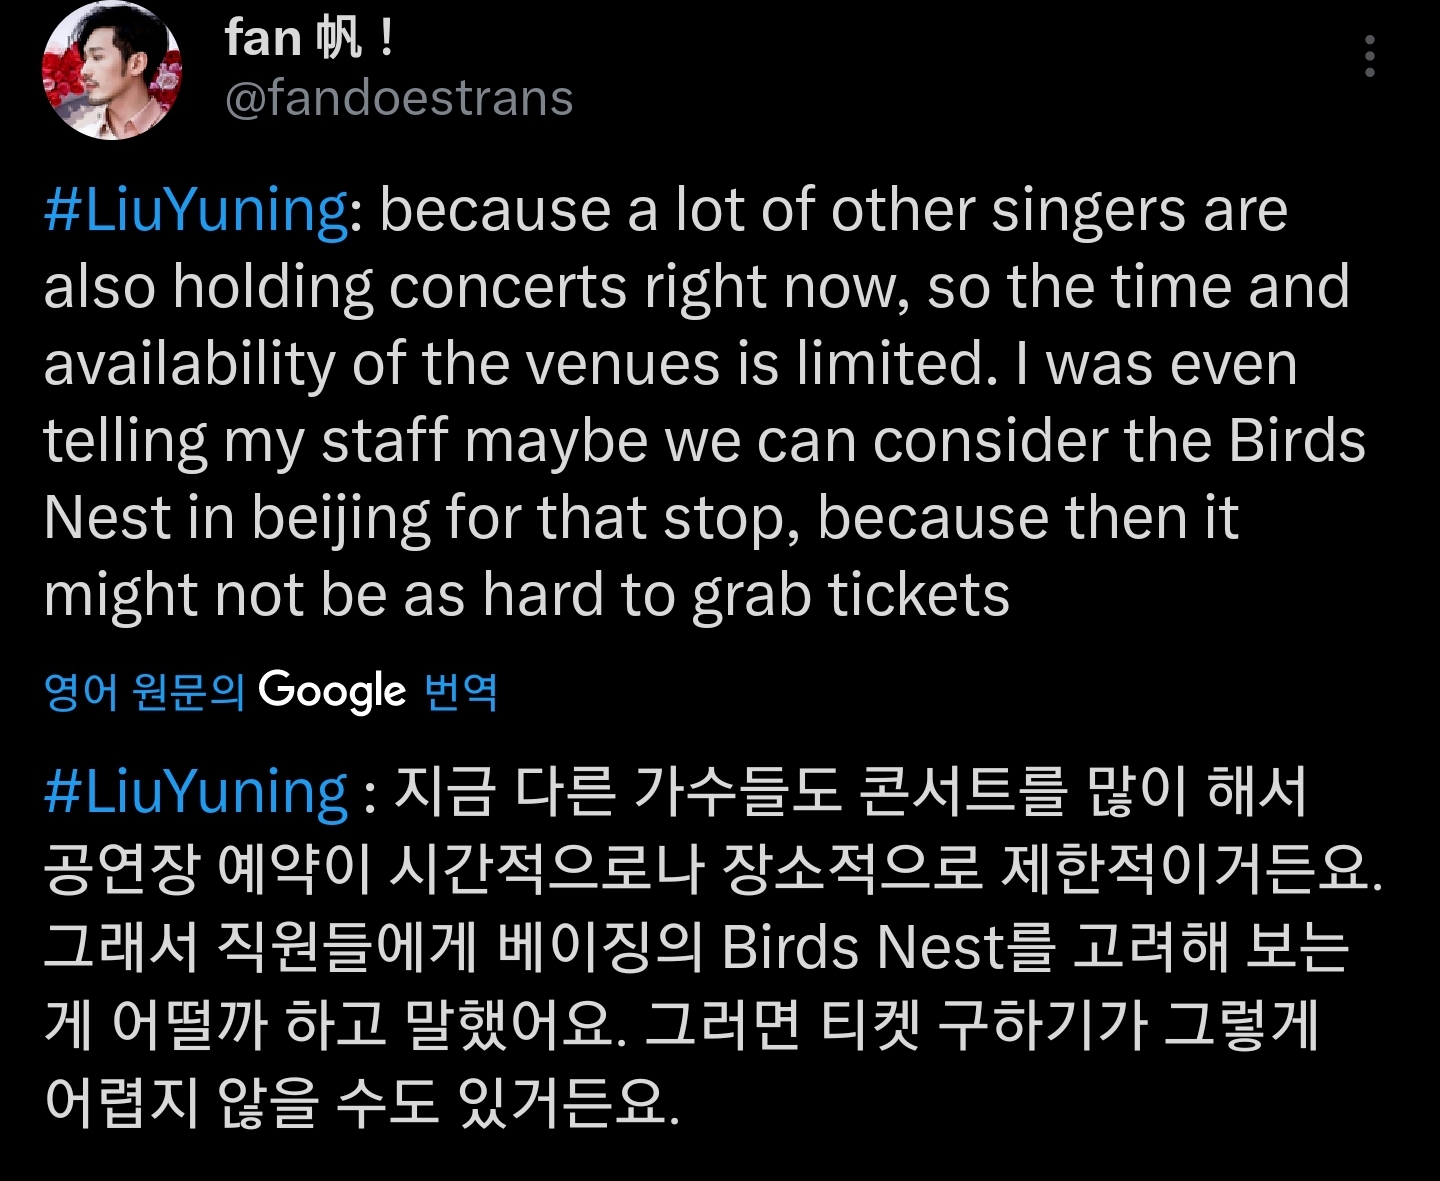Click the '영어 원문의' translation source text
1440x1181 pixels.
click(144, 691)
